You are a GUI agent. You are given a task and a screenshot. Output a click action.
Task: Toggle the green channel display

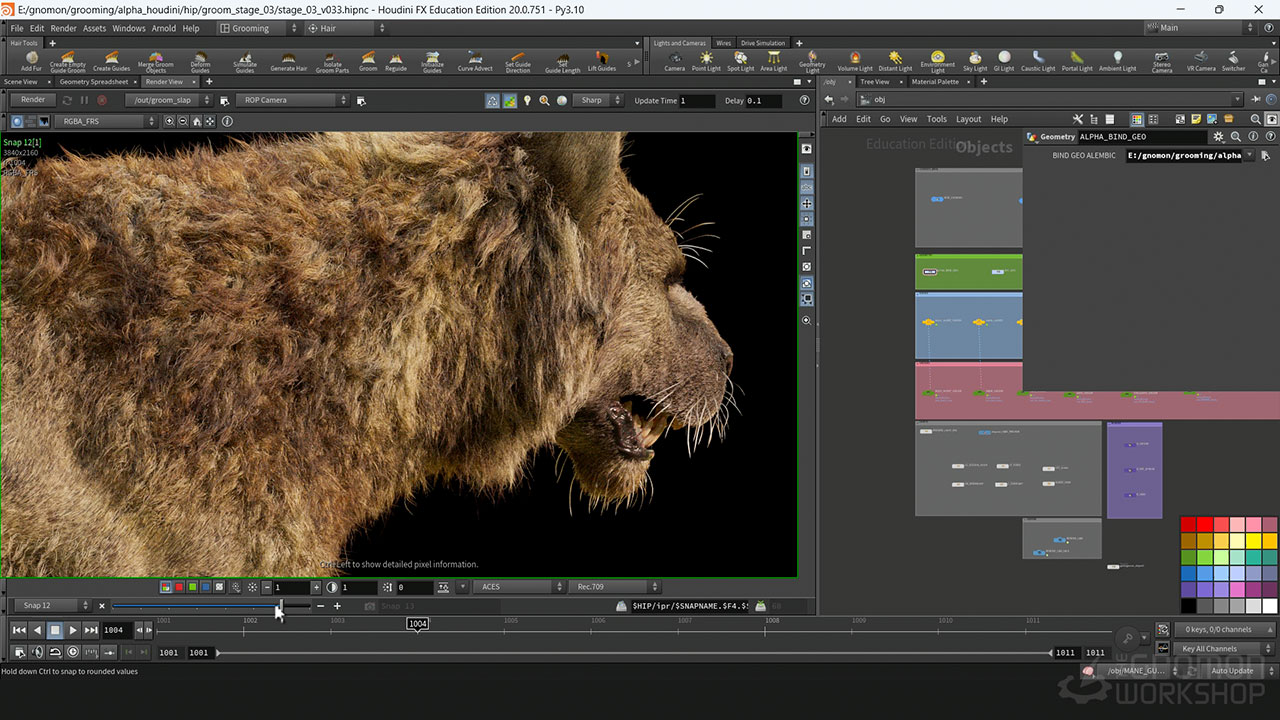pyautogui.click(x=192, y=588)
